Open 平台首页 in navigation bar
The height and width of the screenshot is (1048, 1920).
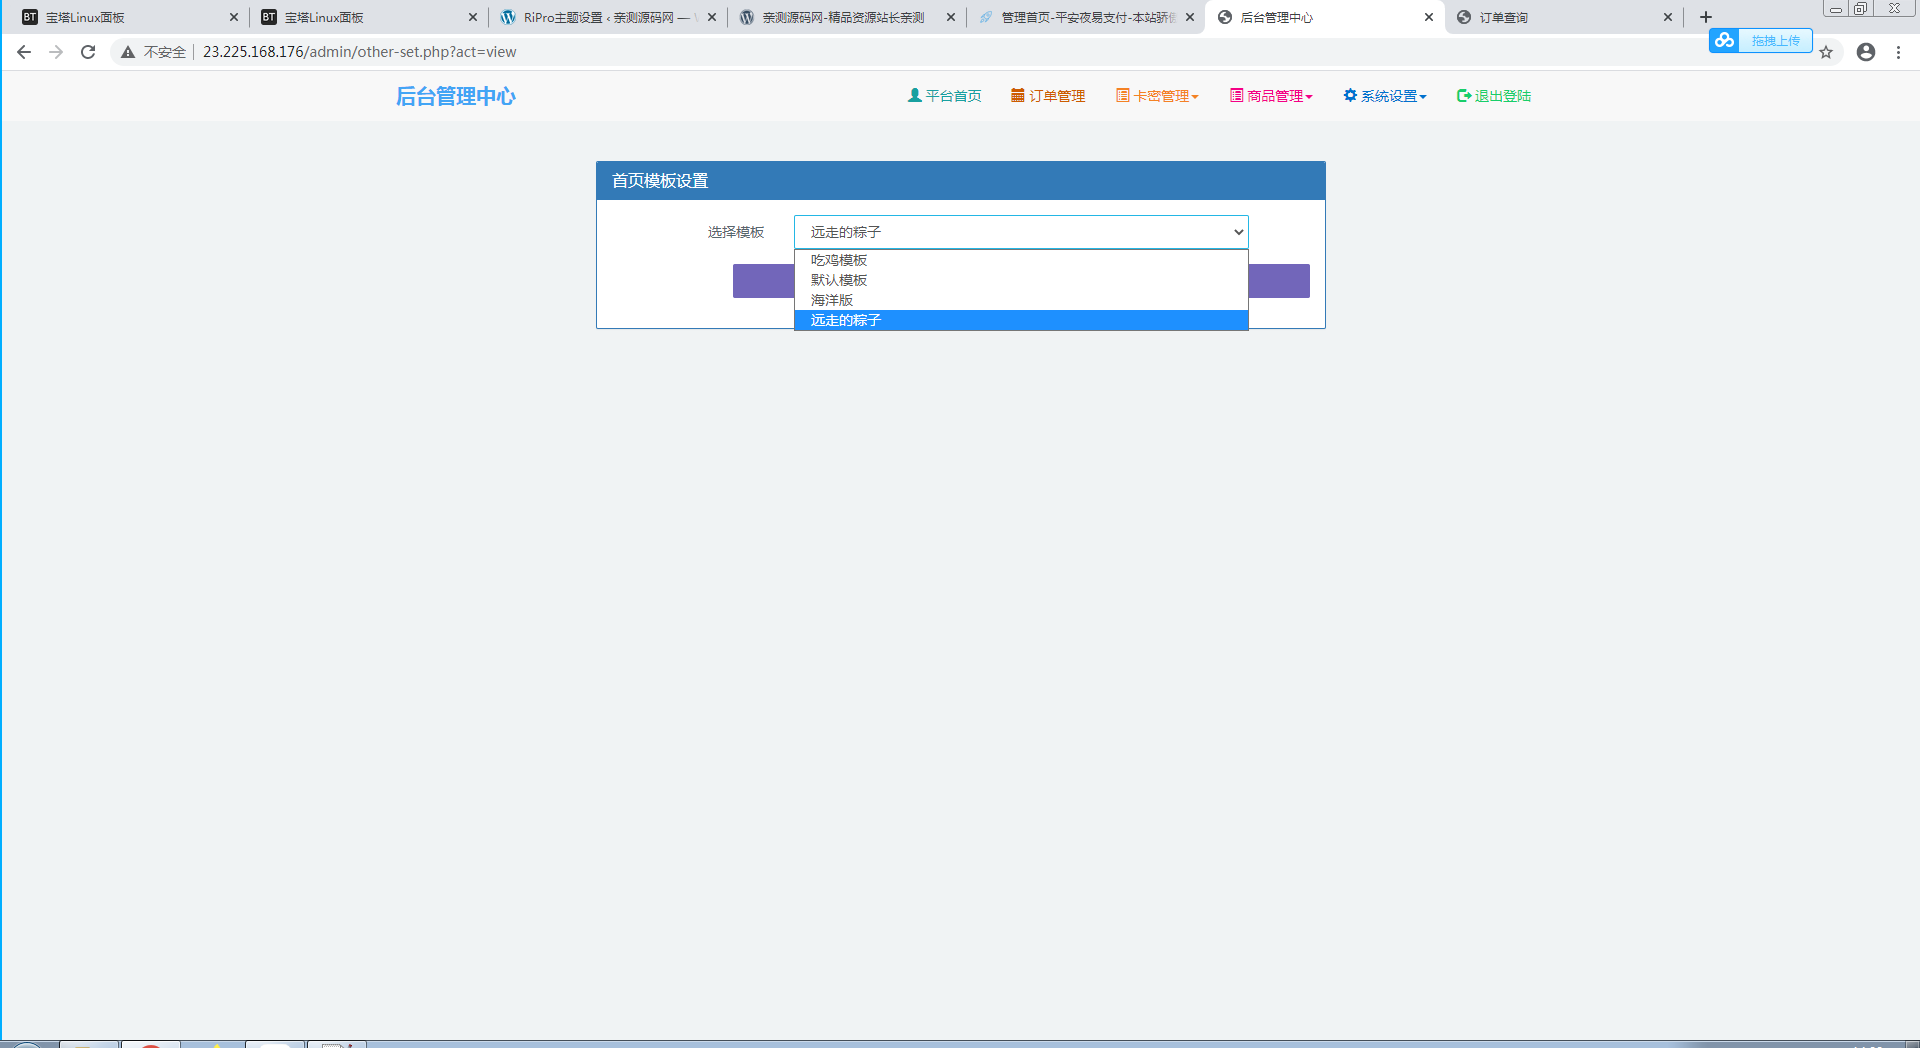[944, 96]
